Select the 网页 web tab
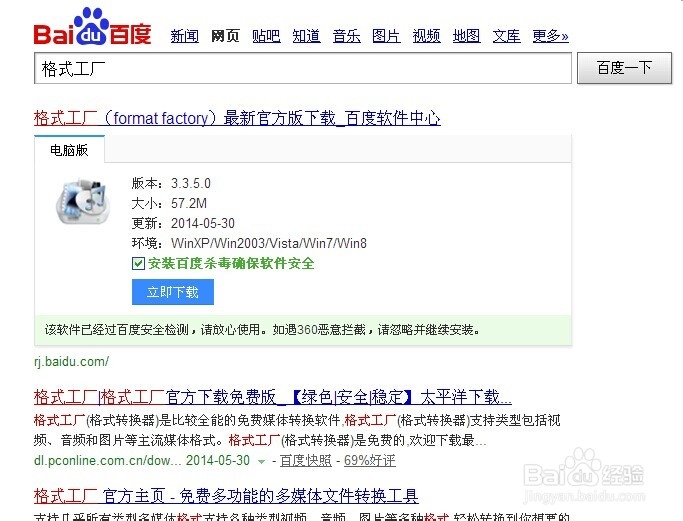 225,36
